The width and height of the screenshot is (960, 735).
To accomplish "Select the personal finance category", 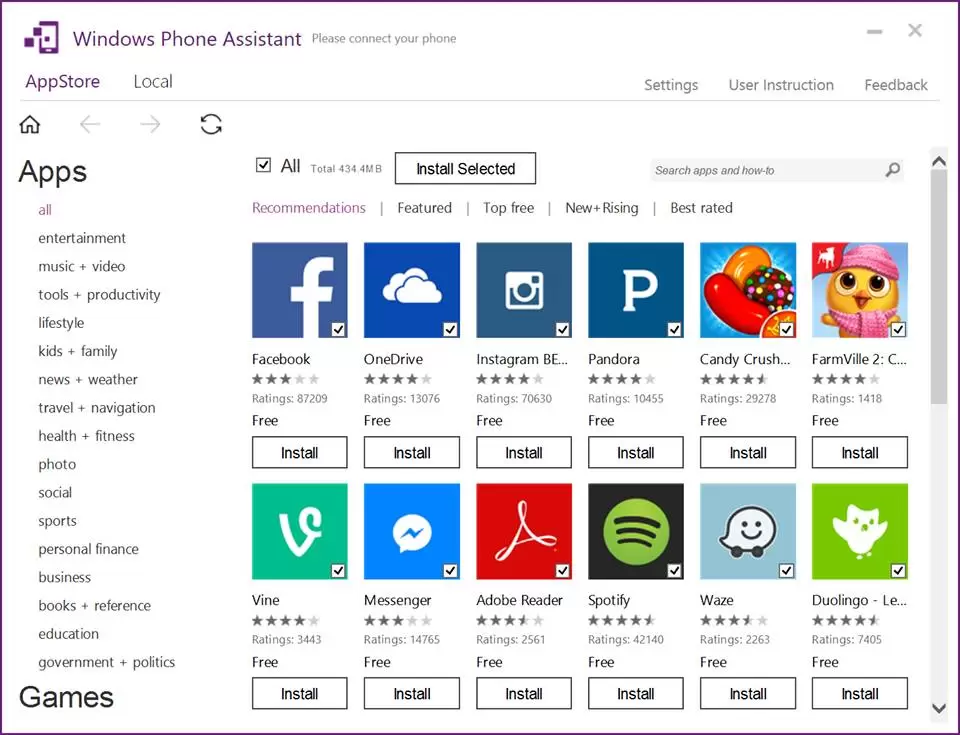I will (88, 549).
